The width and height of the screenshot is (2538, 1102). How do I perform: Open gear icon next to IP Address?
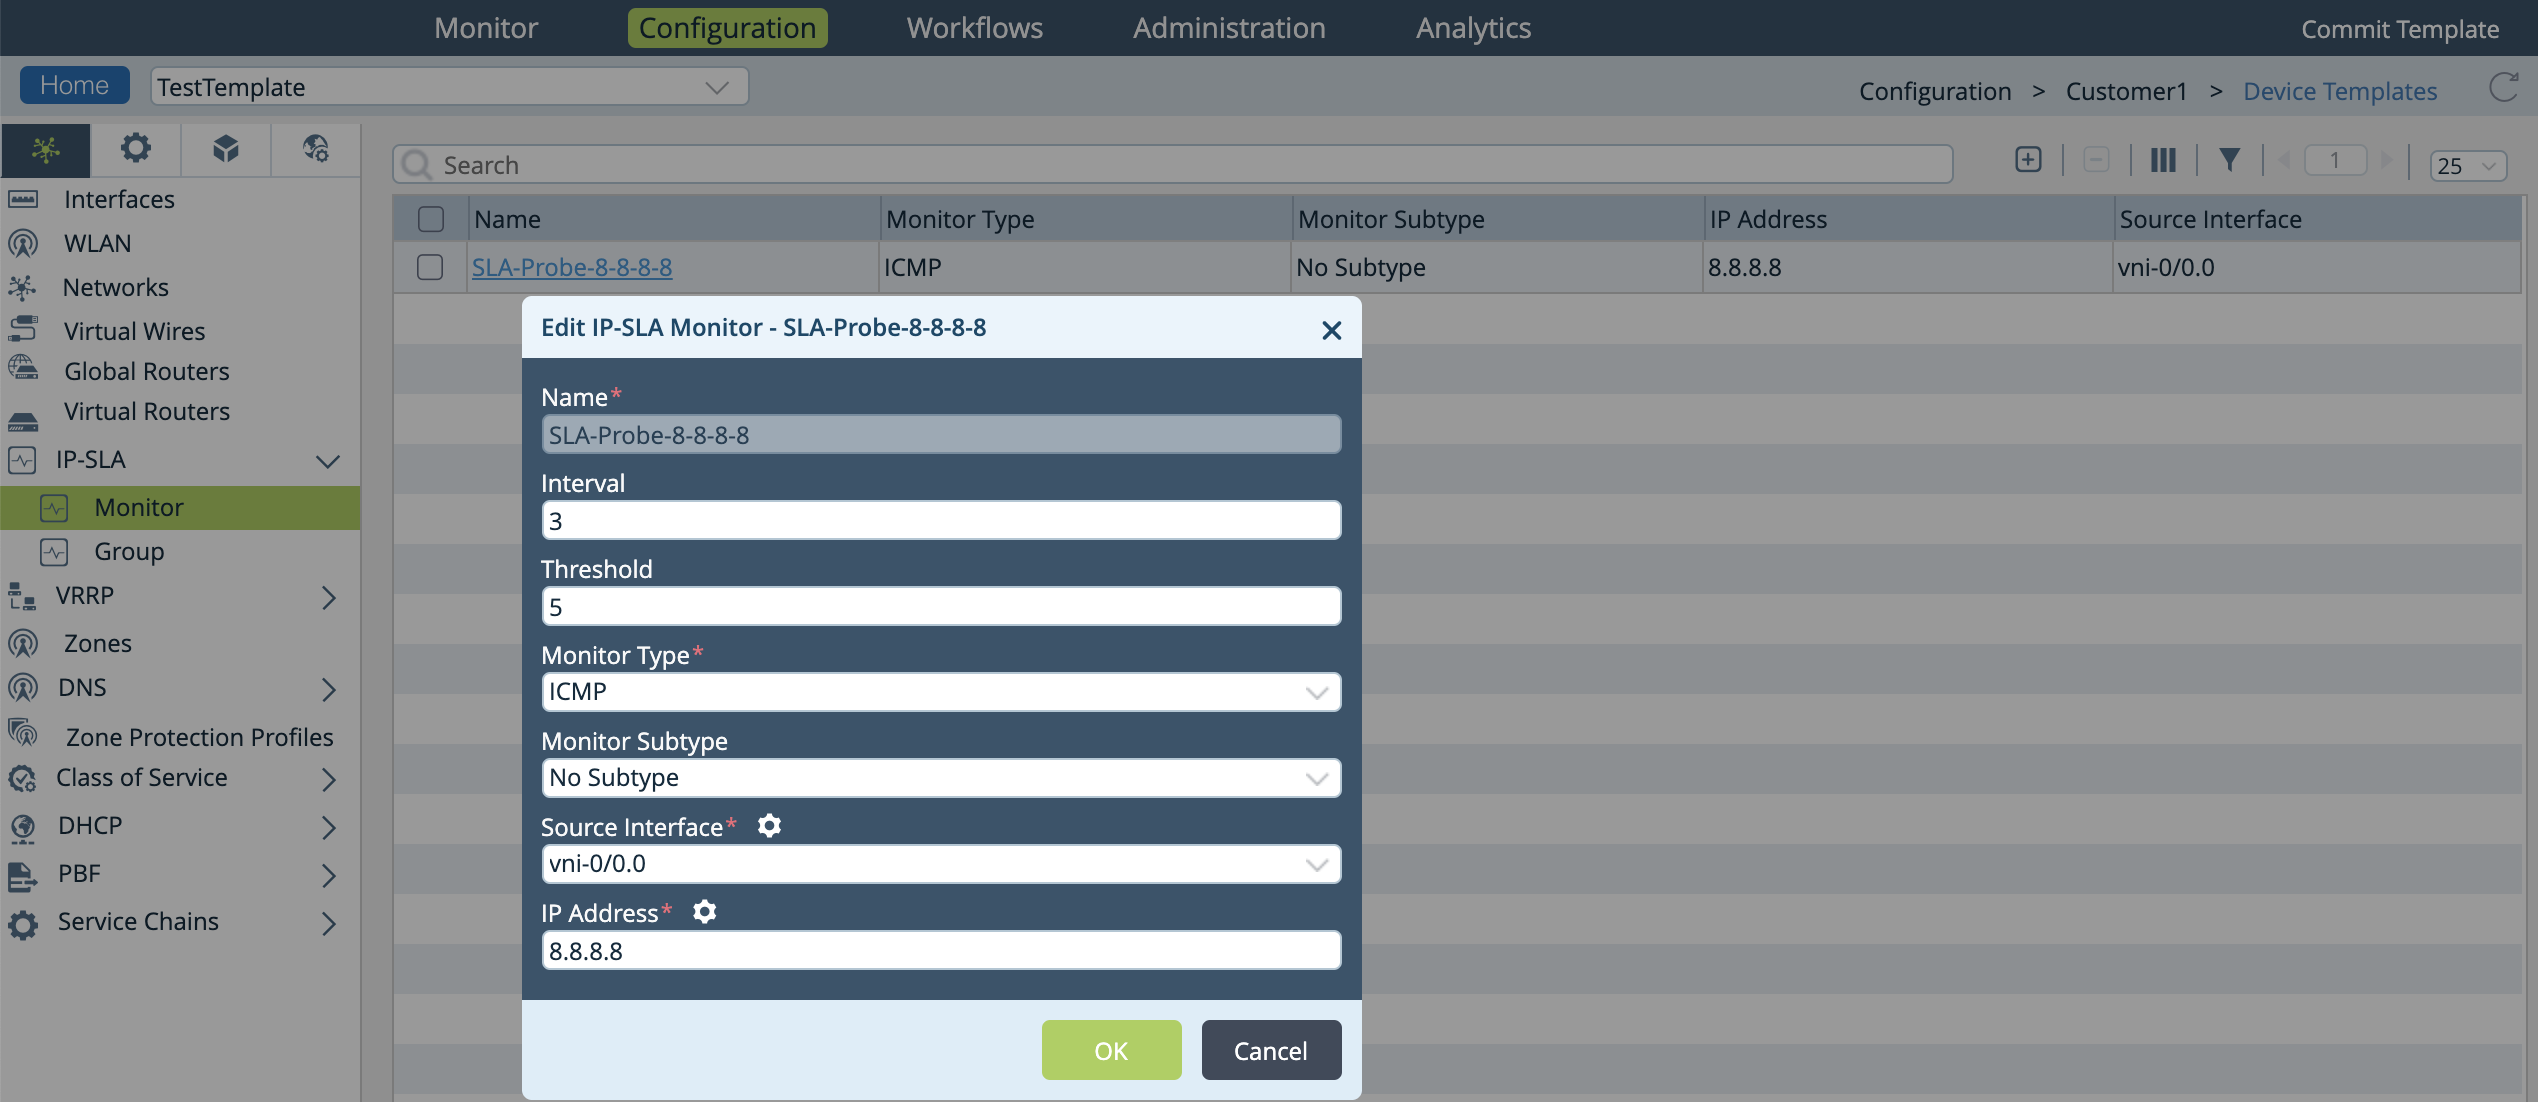705,912
